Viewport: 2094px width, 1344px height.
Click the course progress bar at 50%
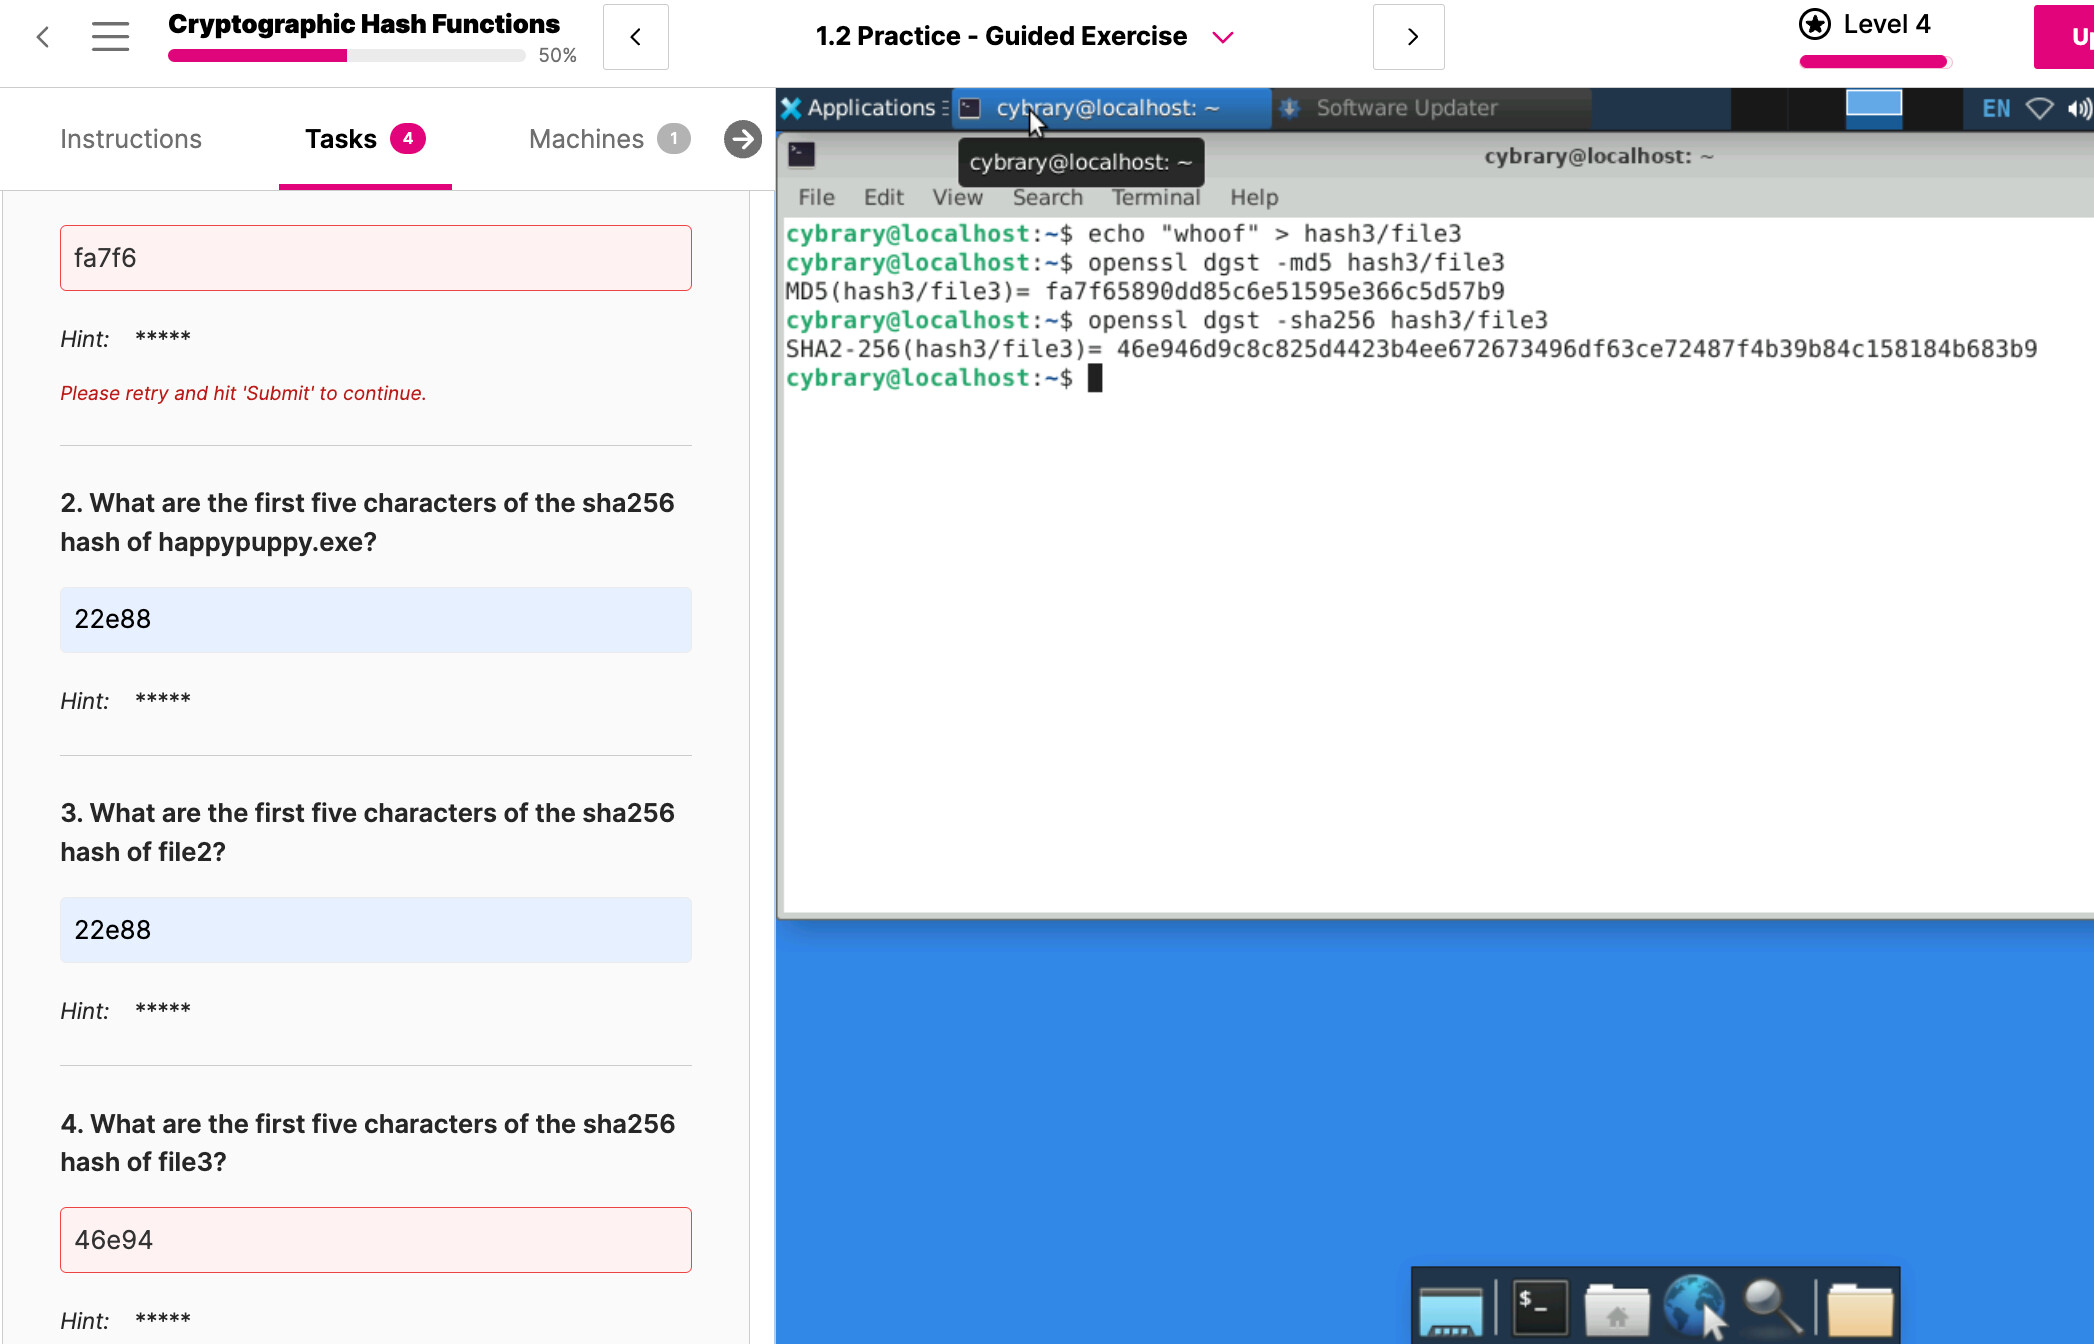click(346, 56)
